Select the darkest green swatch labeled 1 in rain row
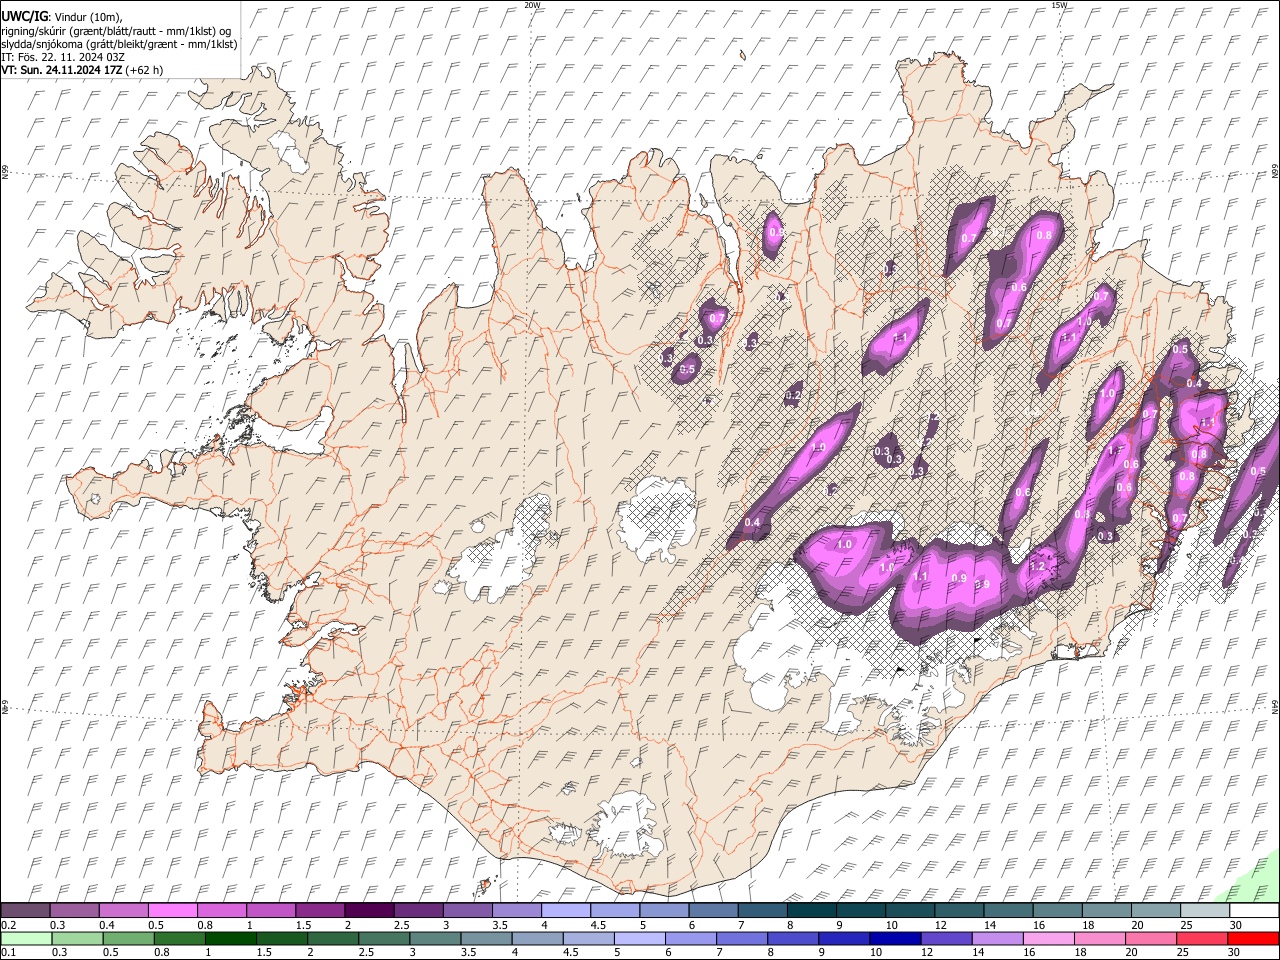1280x960 pixels. click(x=231, y=938)
